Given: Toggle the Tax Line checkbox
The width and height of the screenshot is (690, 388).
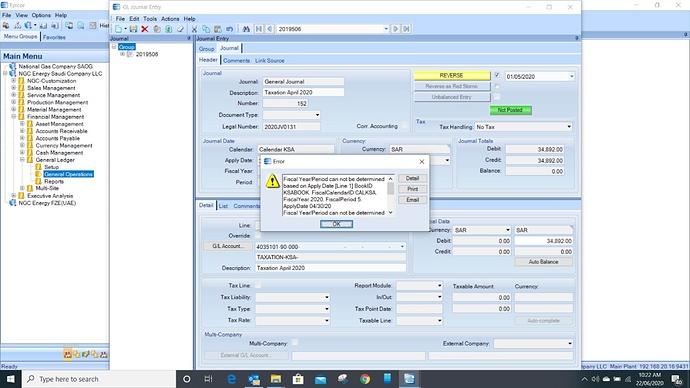Looking at the screenshot, I should click(x=258, y=286).
